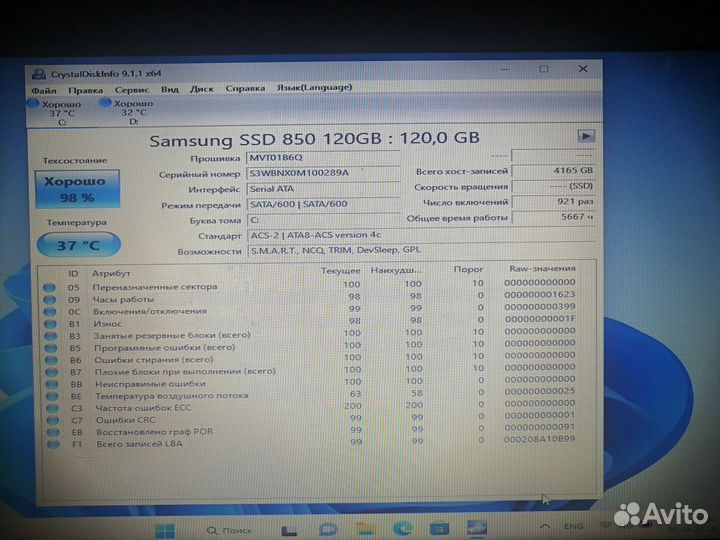Click the power-on count value 921 раз
The height and width of the screenshot is (540, 720).
(554, 201)
